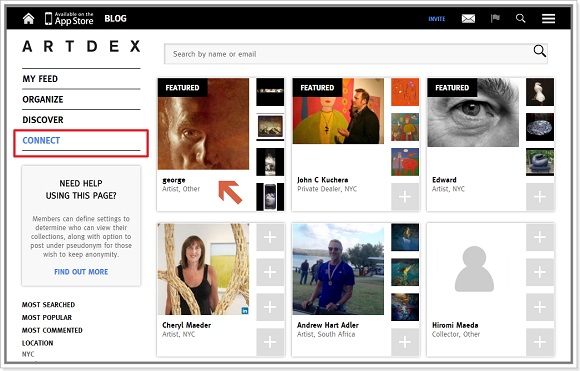
Task: Open the BLOG page
Action: coord(115,18)
